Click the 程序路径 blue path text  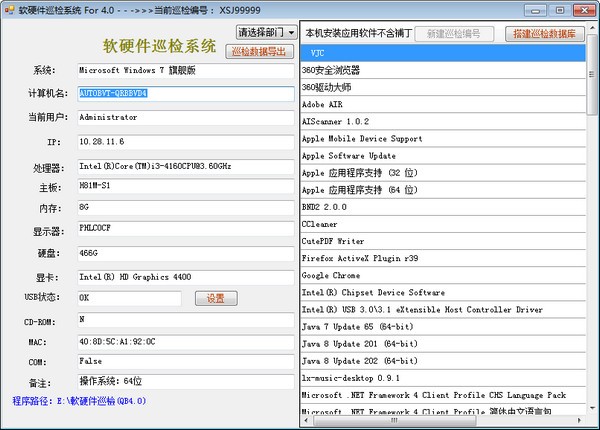click(79, 401)
